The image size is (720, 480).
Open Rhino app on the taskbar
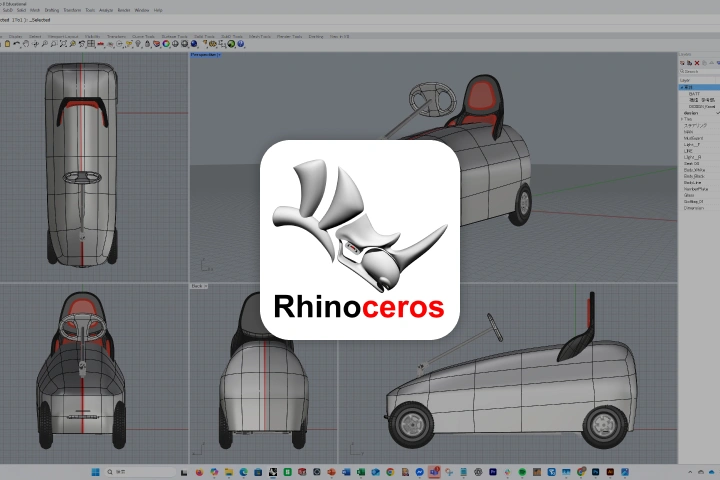tap(273, 472)
